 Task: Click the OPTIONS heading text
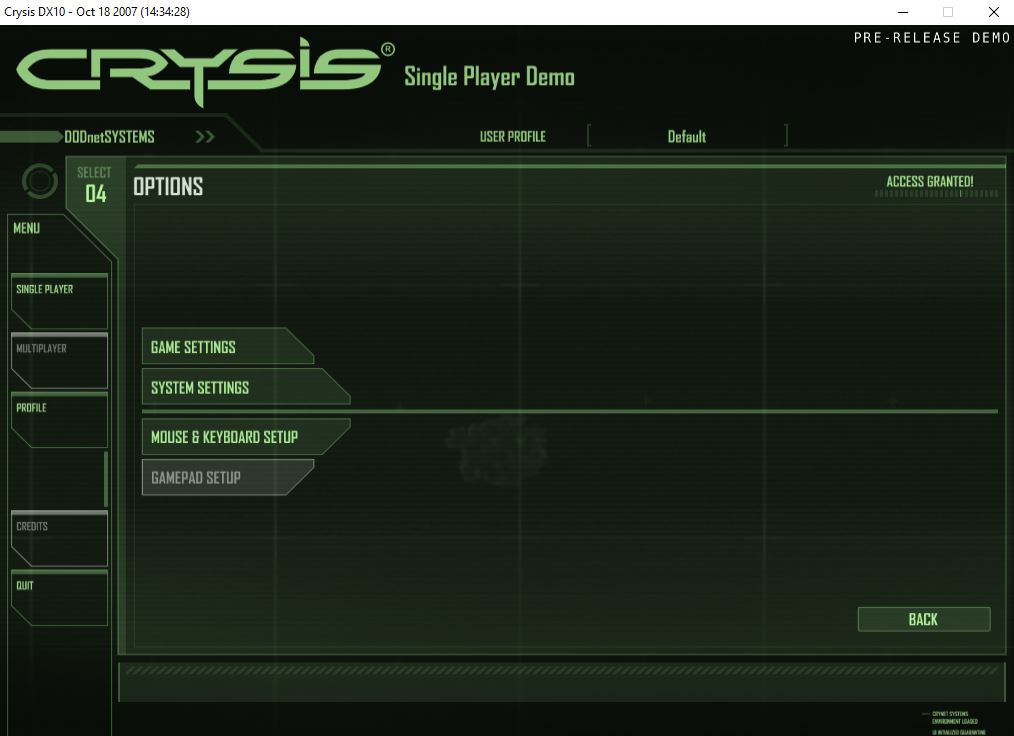(168, 187)
